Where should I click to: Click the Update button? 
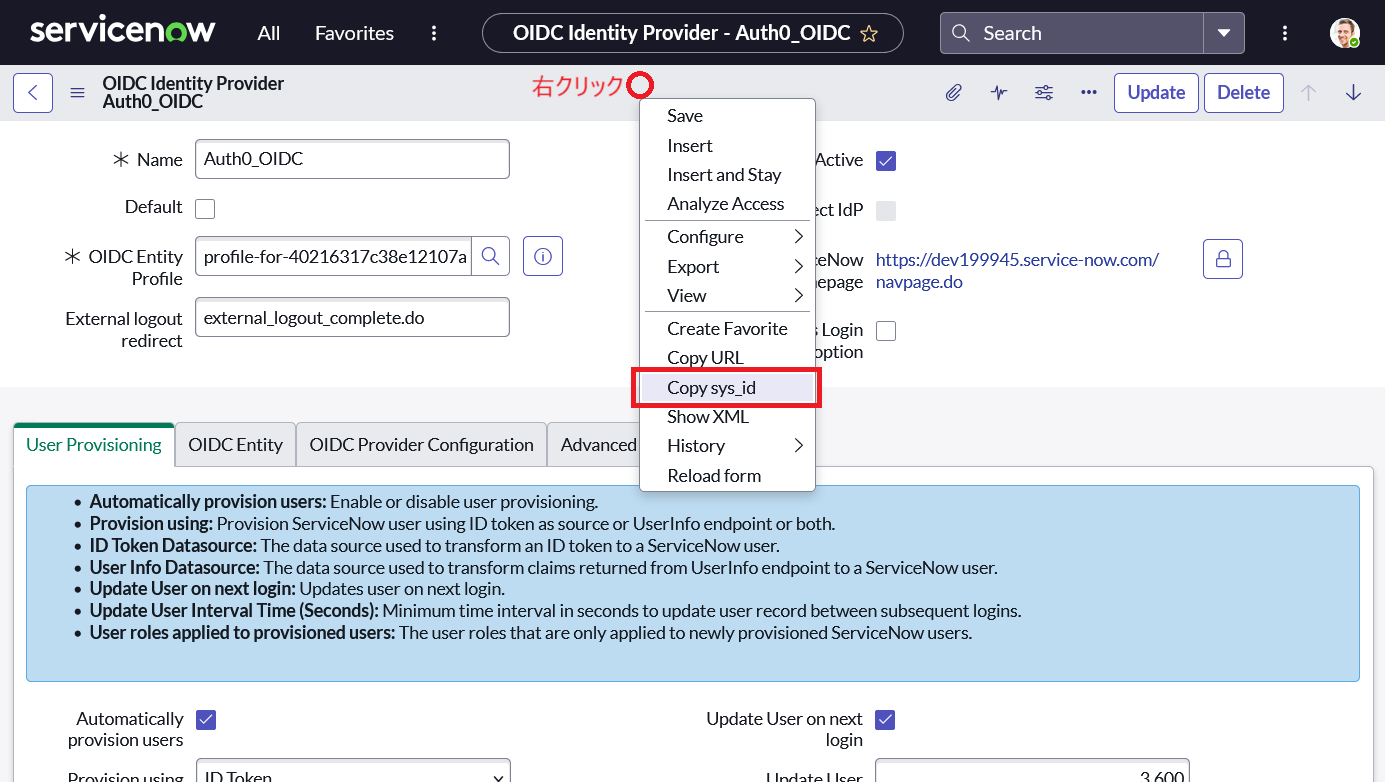tap(1156, 92)
